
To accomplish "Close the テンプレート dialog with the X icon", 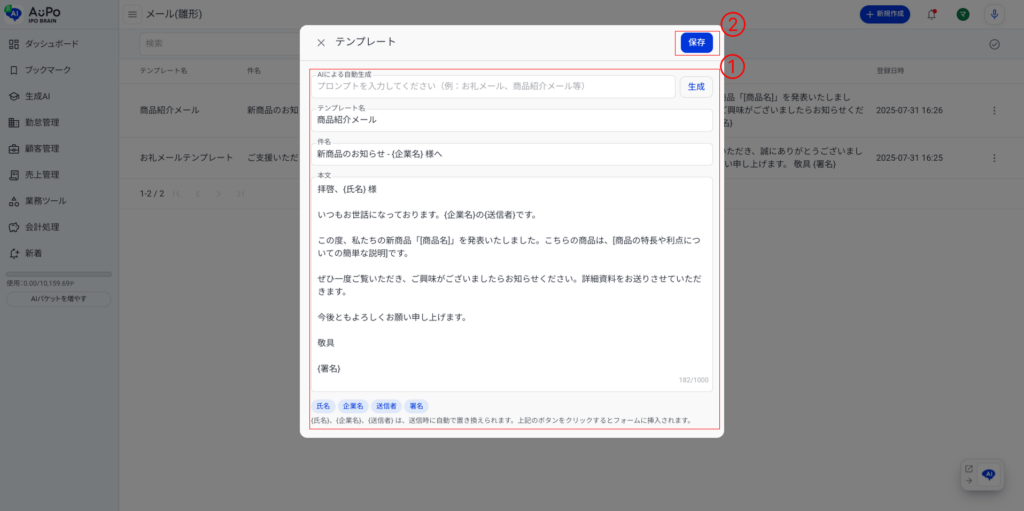I will [x=321, y=43].
